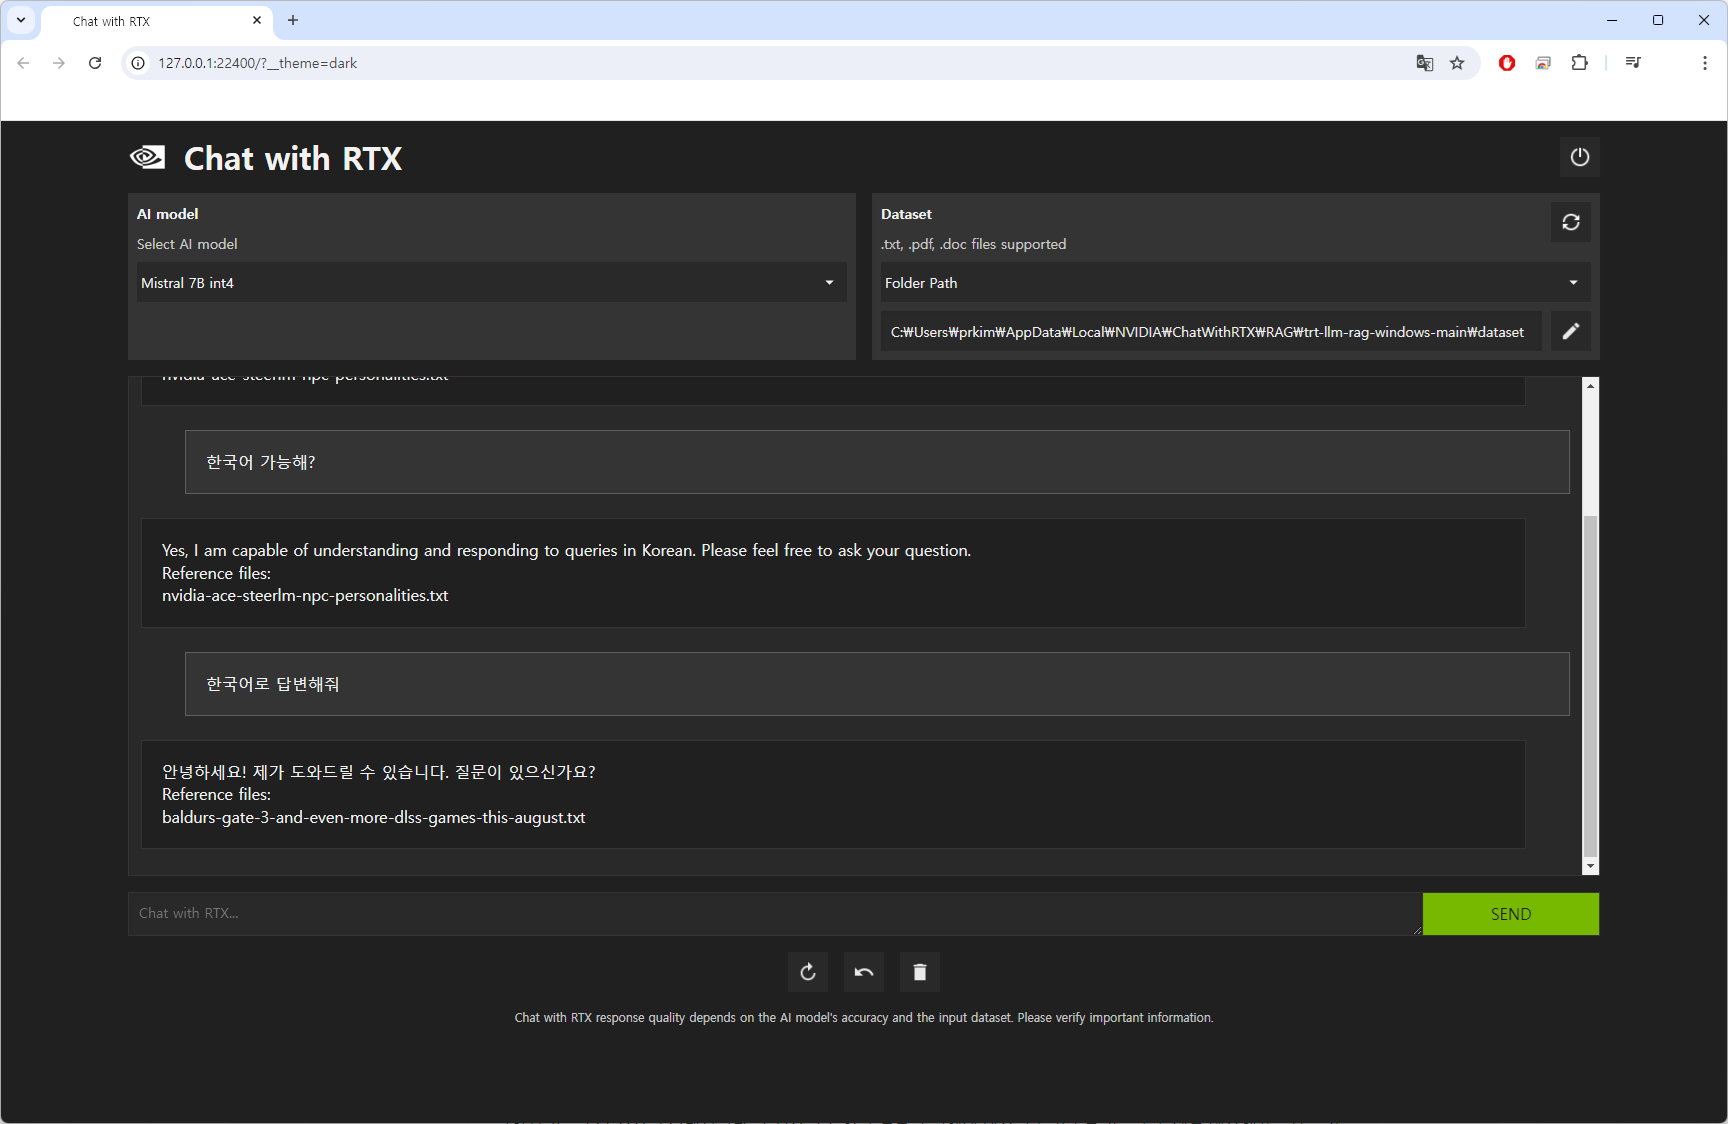
Task: Open the media control icon in toolbar
Action: tap(1633, 63)
